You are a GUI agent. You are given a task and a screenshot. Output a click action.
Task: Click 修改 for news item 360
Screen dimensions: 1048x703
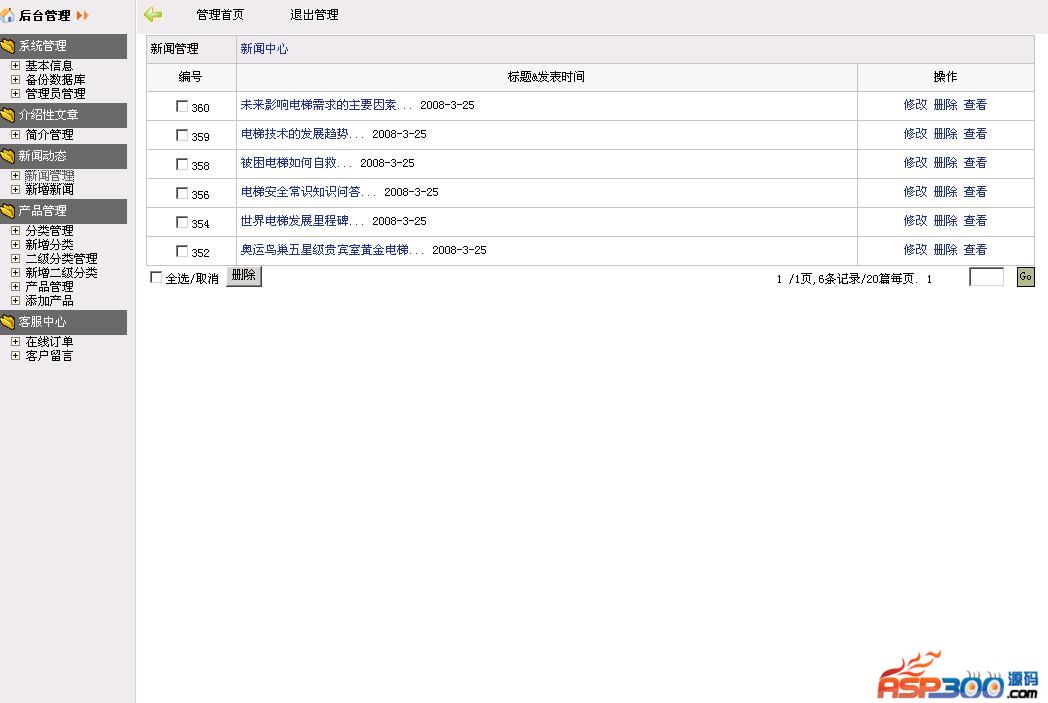915,105
